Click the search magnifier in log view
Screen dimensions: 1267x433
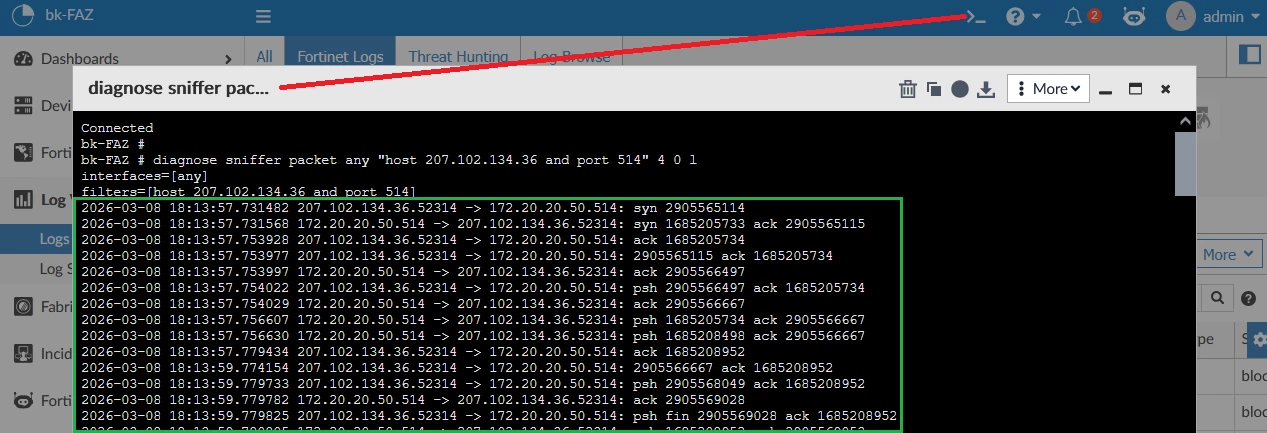click(1217, 298)
